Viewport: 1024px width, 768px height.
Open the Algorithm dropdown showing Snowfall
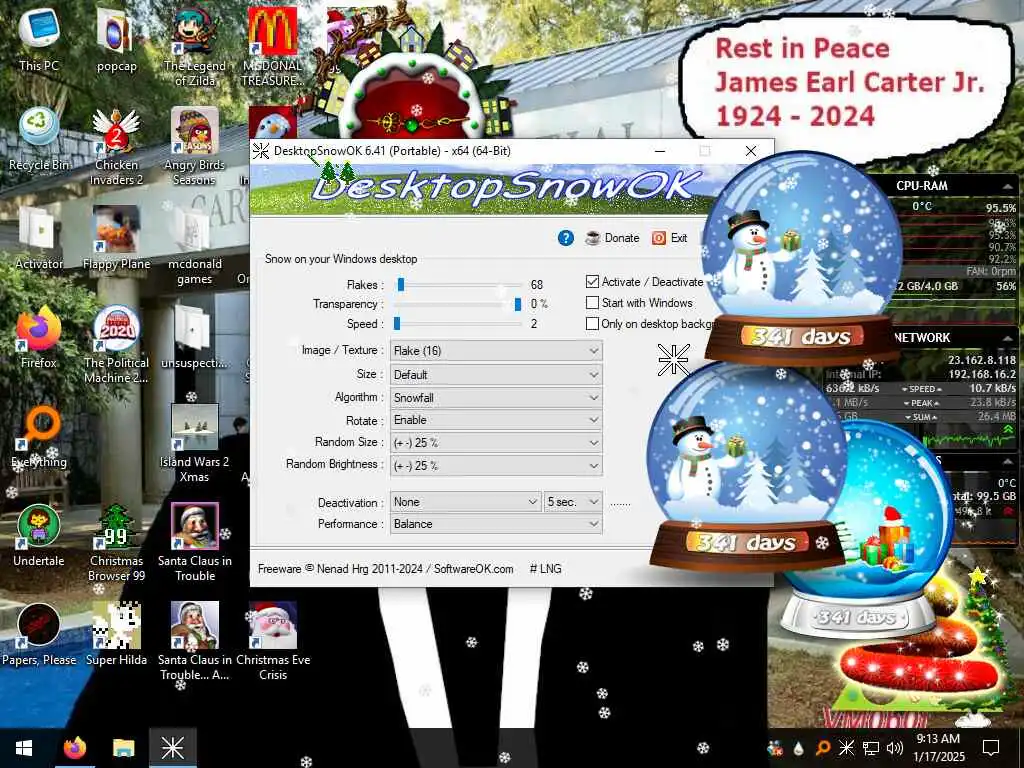496,398
